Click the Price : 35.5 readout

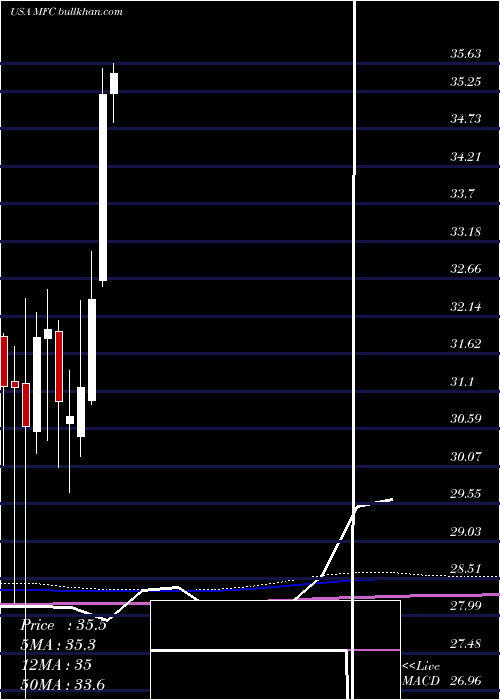[x=63, y=625]
